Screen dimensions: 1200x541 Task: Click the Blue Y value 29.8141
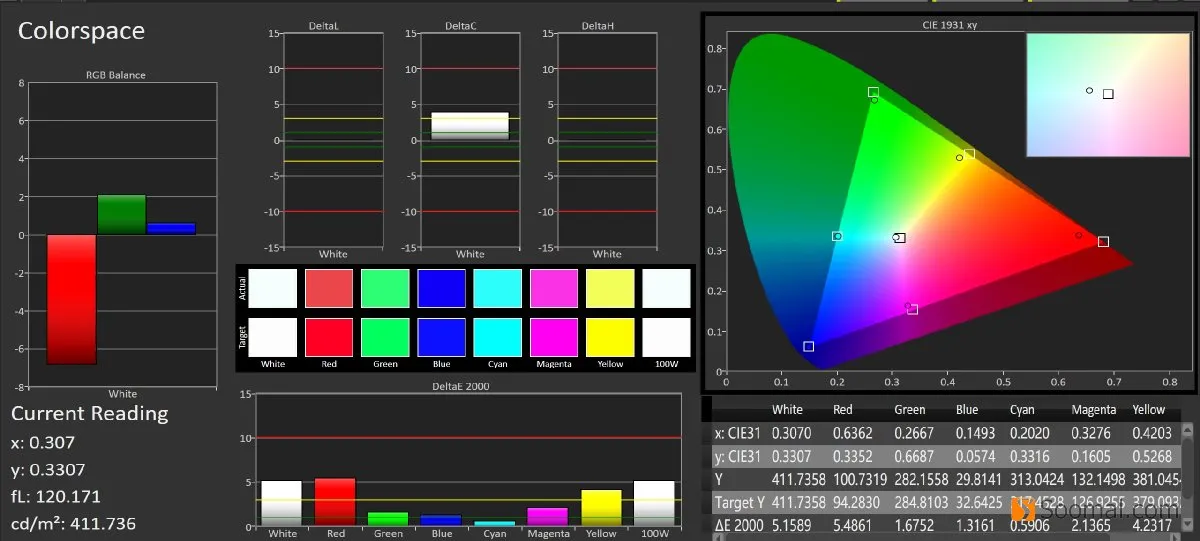pyautogui.click(x=978, y=480)
